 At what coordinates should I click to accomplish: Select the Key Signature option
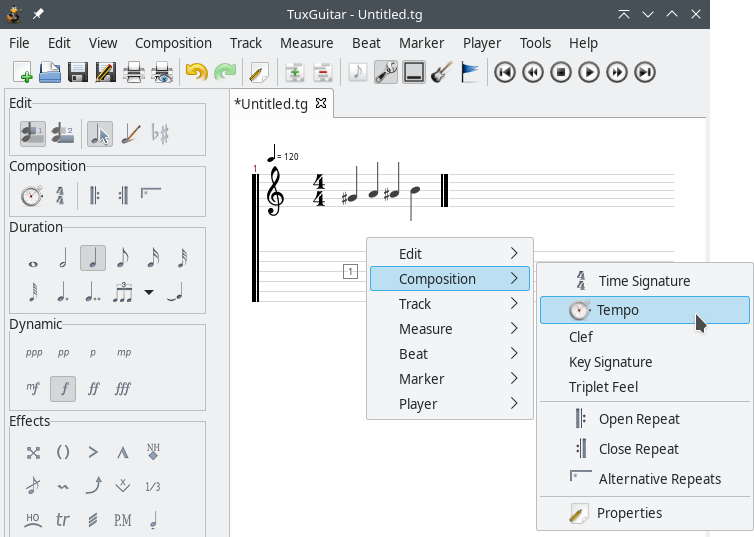click(x=610, y=362)
